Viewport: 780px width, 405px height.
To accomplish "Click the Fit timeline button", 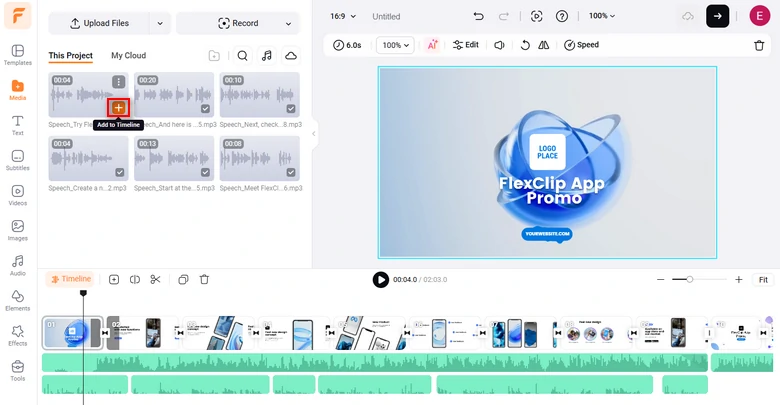I will tap(763, 280).
